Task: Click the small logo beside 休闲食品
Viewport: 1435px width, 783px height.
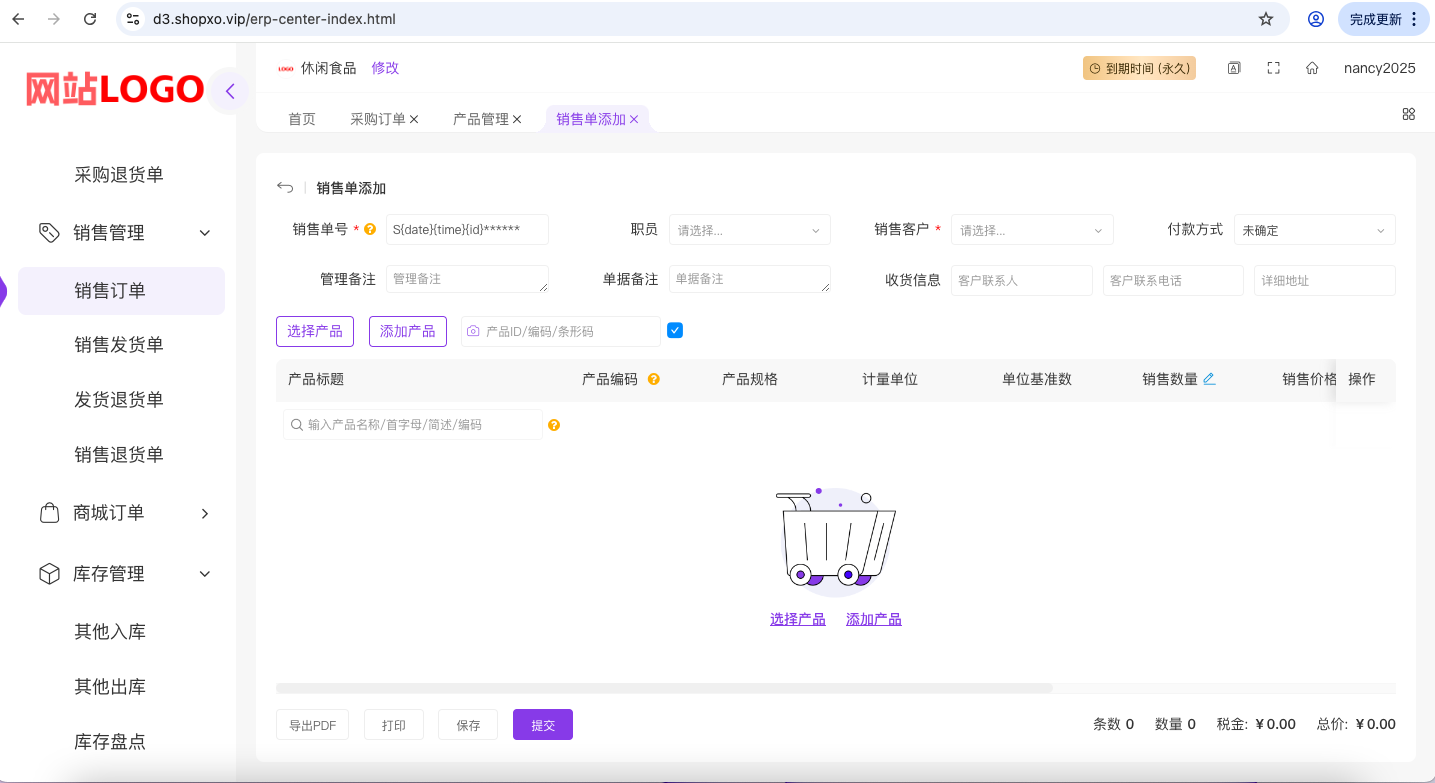Action: pyautogui.click(x=285, y=68)
